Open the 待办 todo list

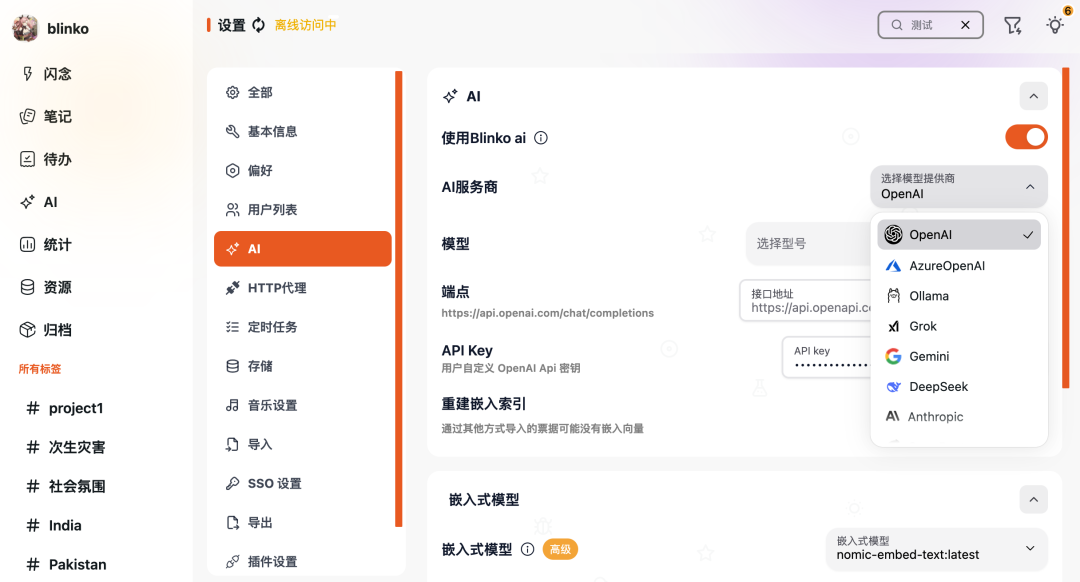pos(47,159)
